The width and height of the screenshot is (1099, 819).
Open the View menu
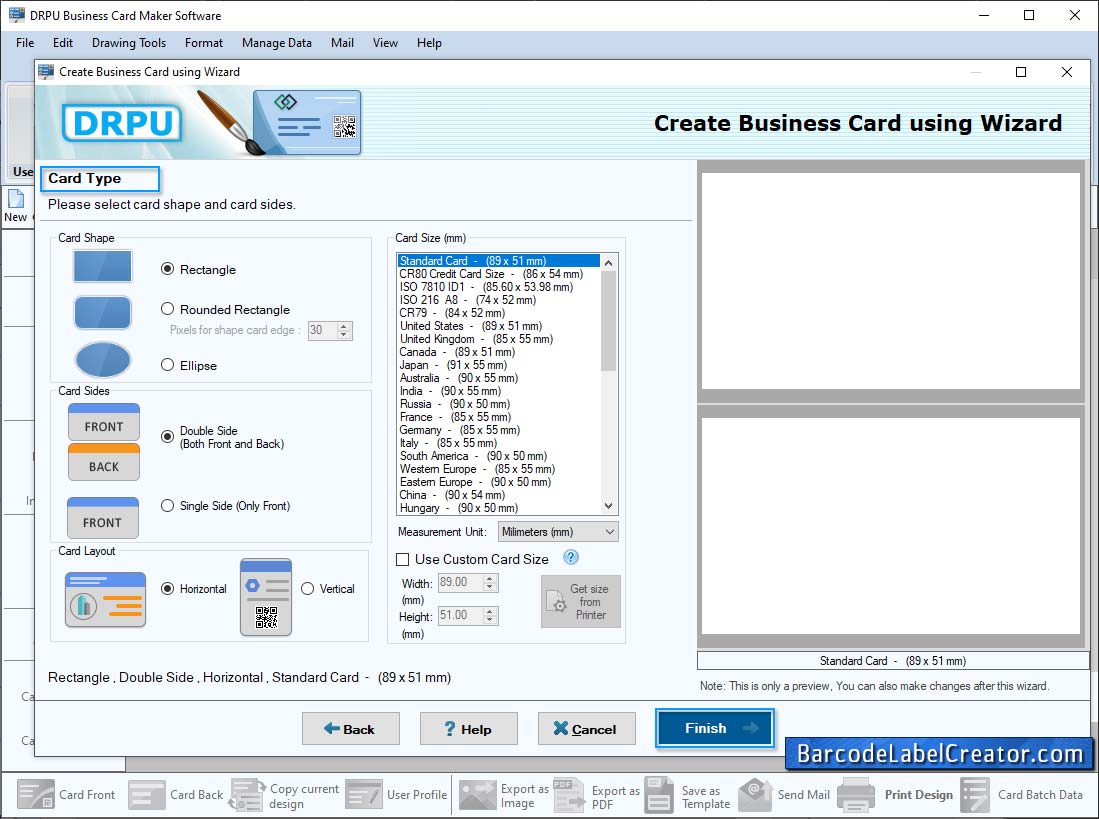click(385, 43)
